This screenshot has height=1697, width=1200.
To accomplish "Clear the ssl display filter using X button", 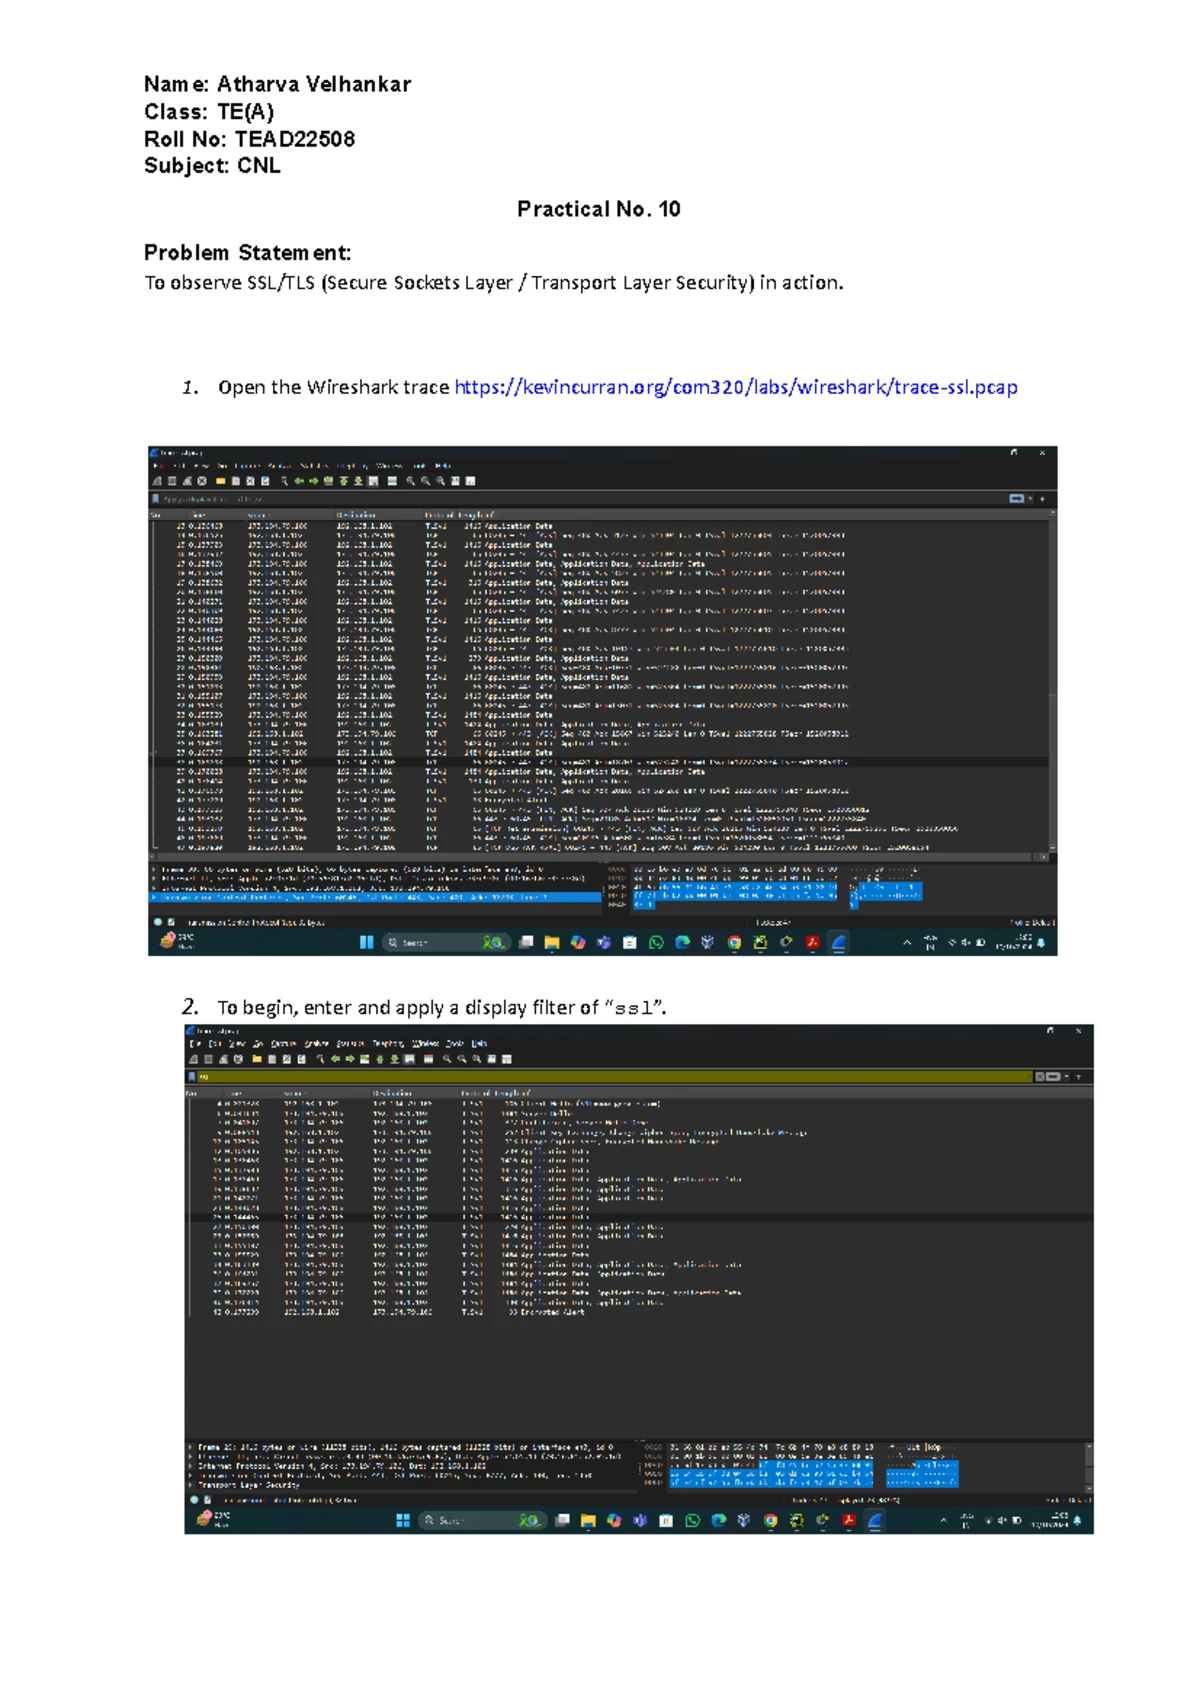I will [x=1040, y=1077].
